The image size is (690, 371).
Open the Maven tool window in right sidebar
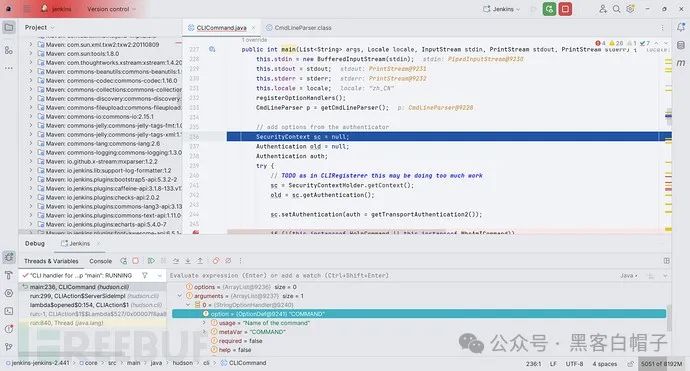[x=681, y=63]
